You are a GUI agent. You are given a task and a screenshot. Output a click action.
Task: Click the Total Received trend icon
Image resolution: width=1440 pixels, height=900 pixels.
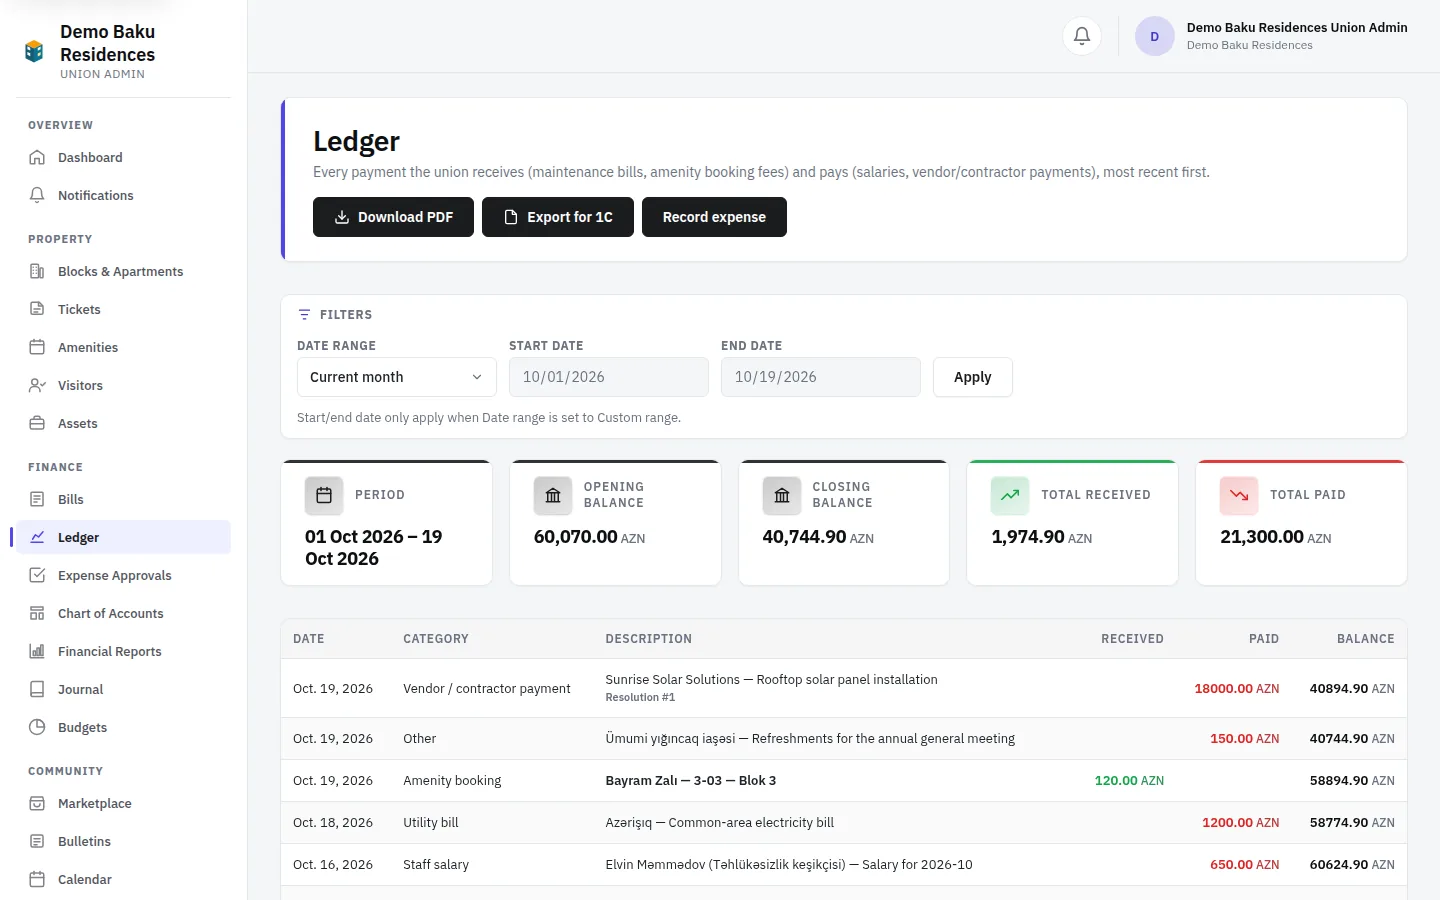pos(1010,495)
